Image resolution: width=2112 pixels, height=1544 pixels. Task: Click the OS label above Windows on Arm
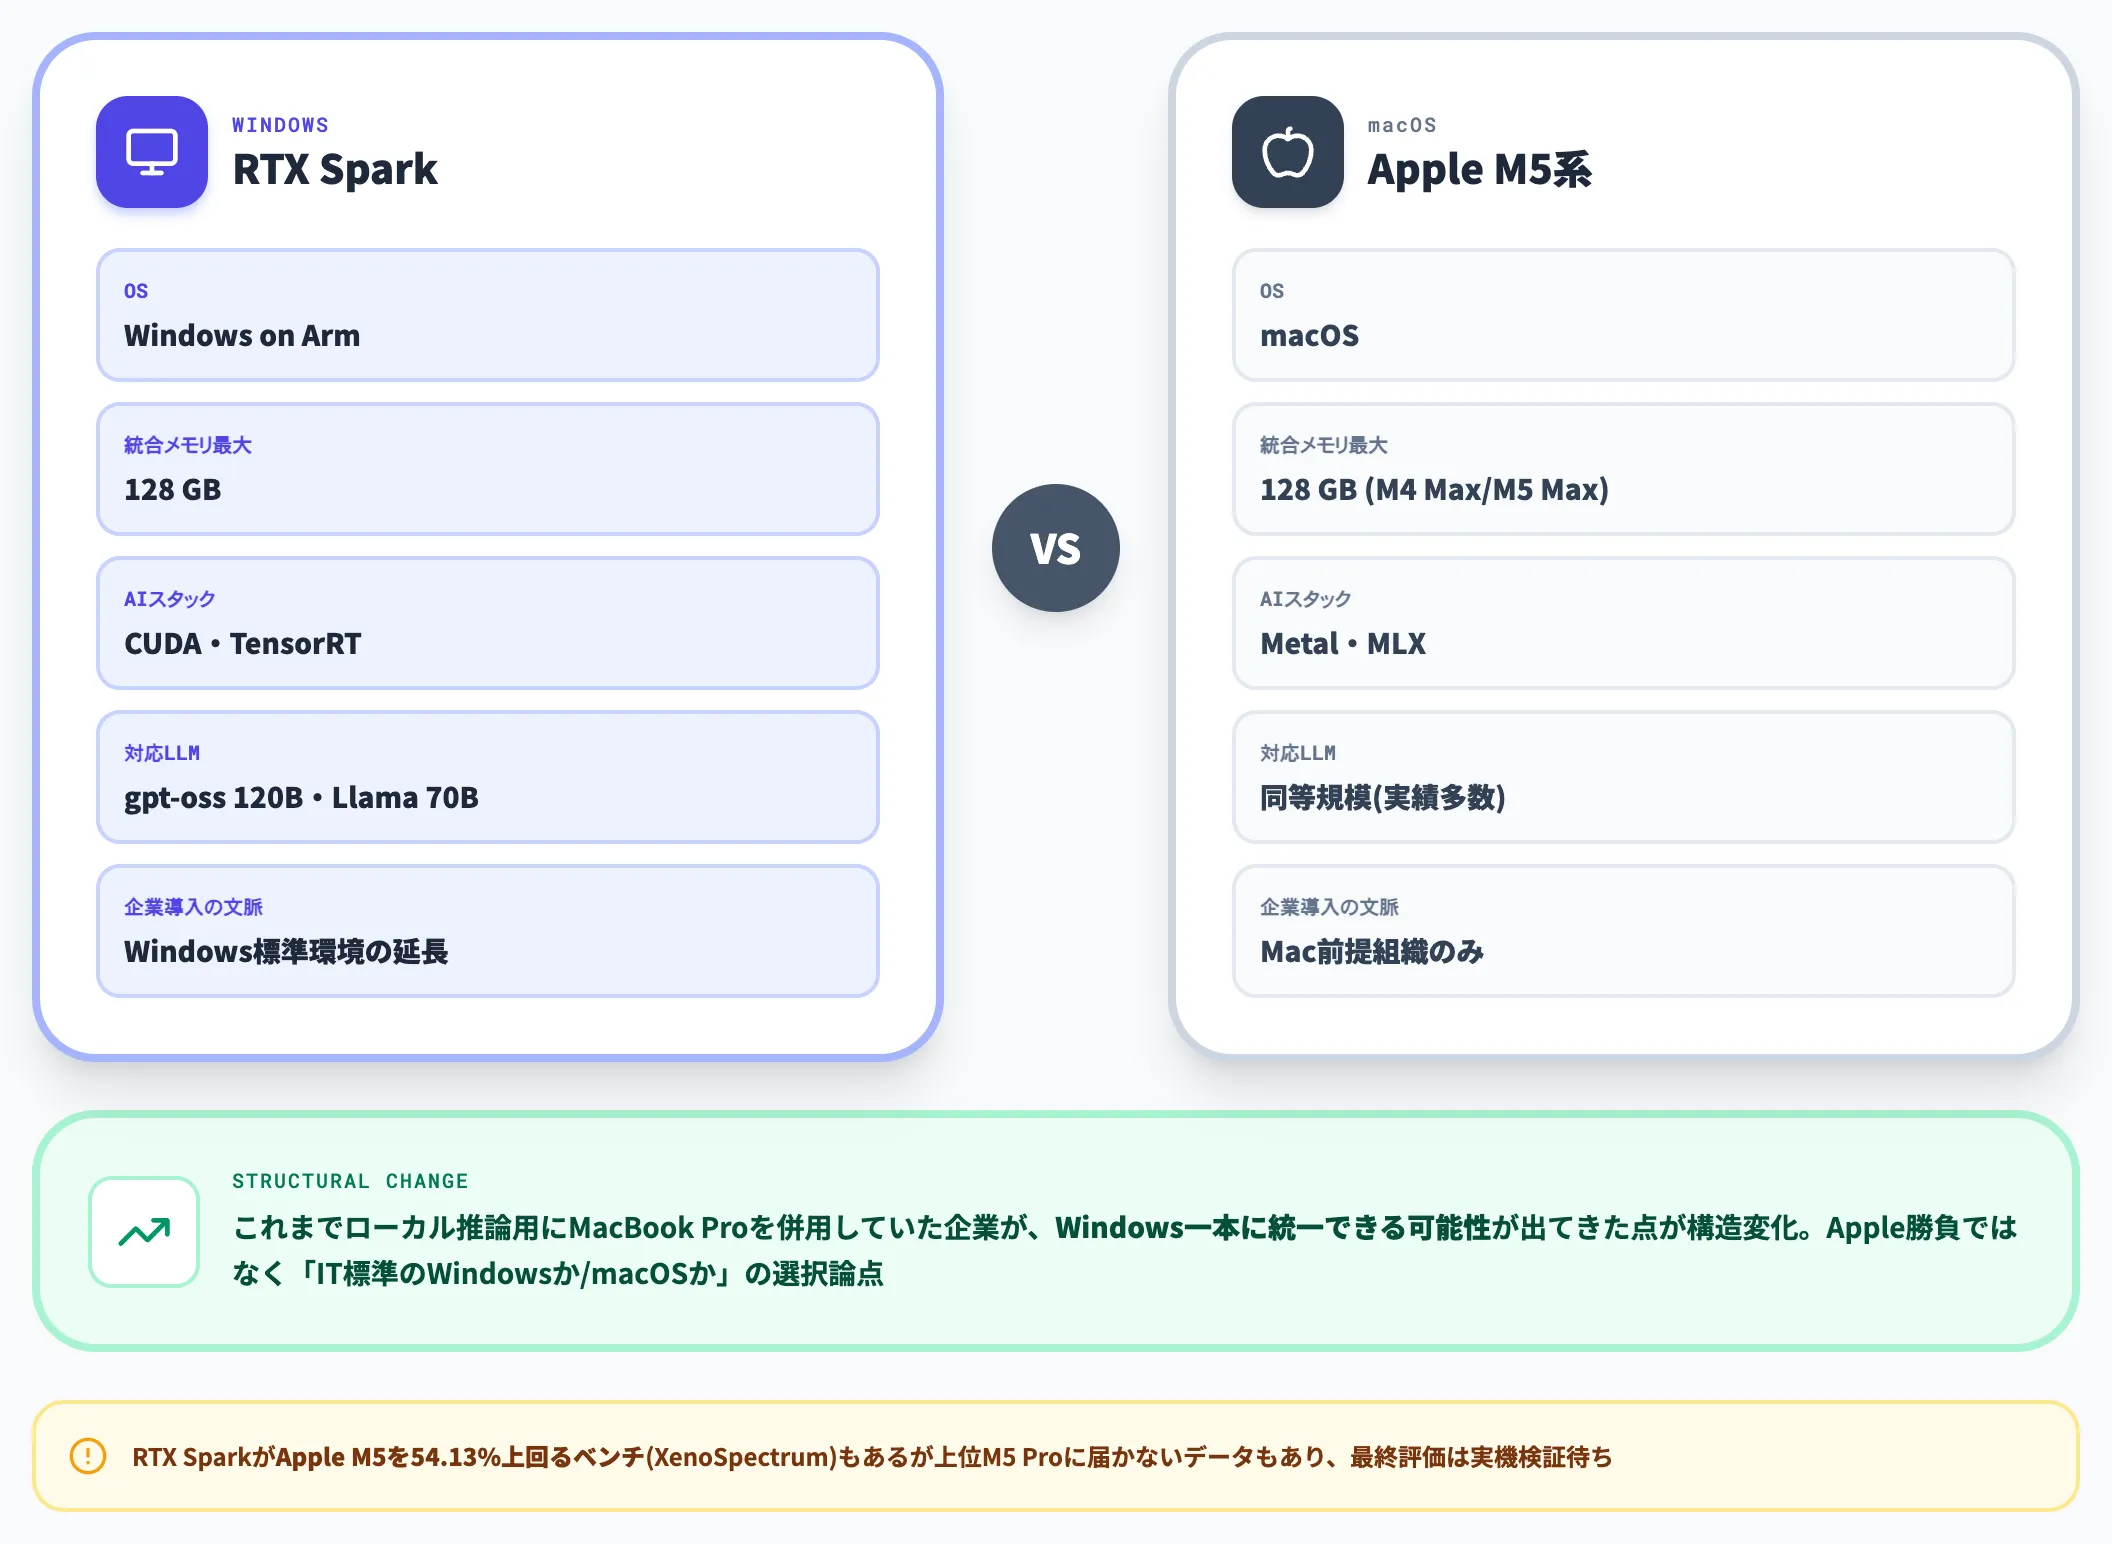coord(136,291)
